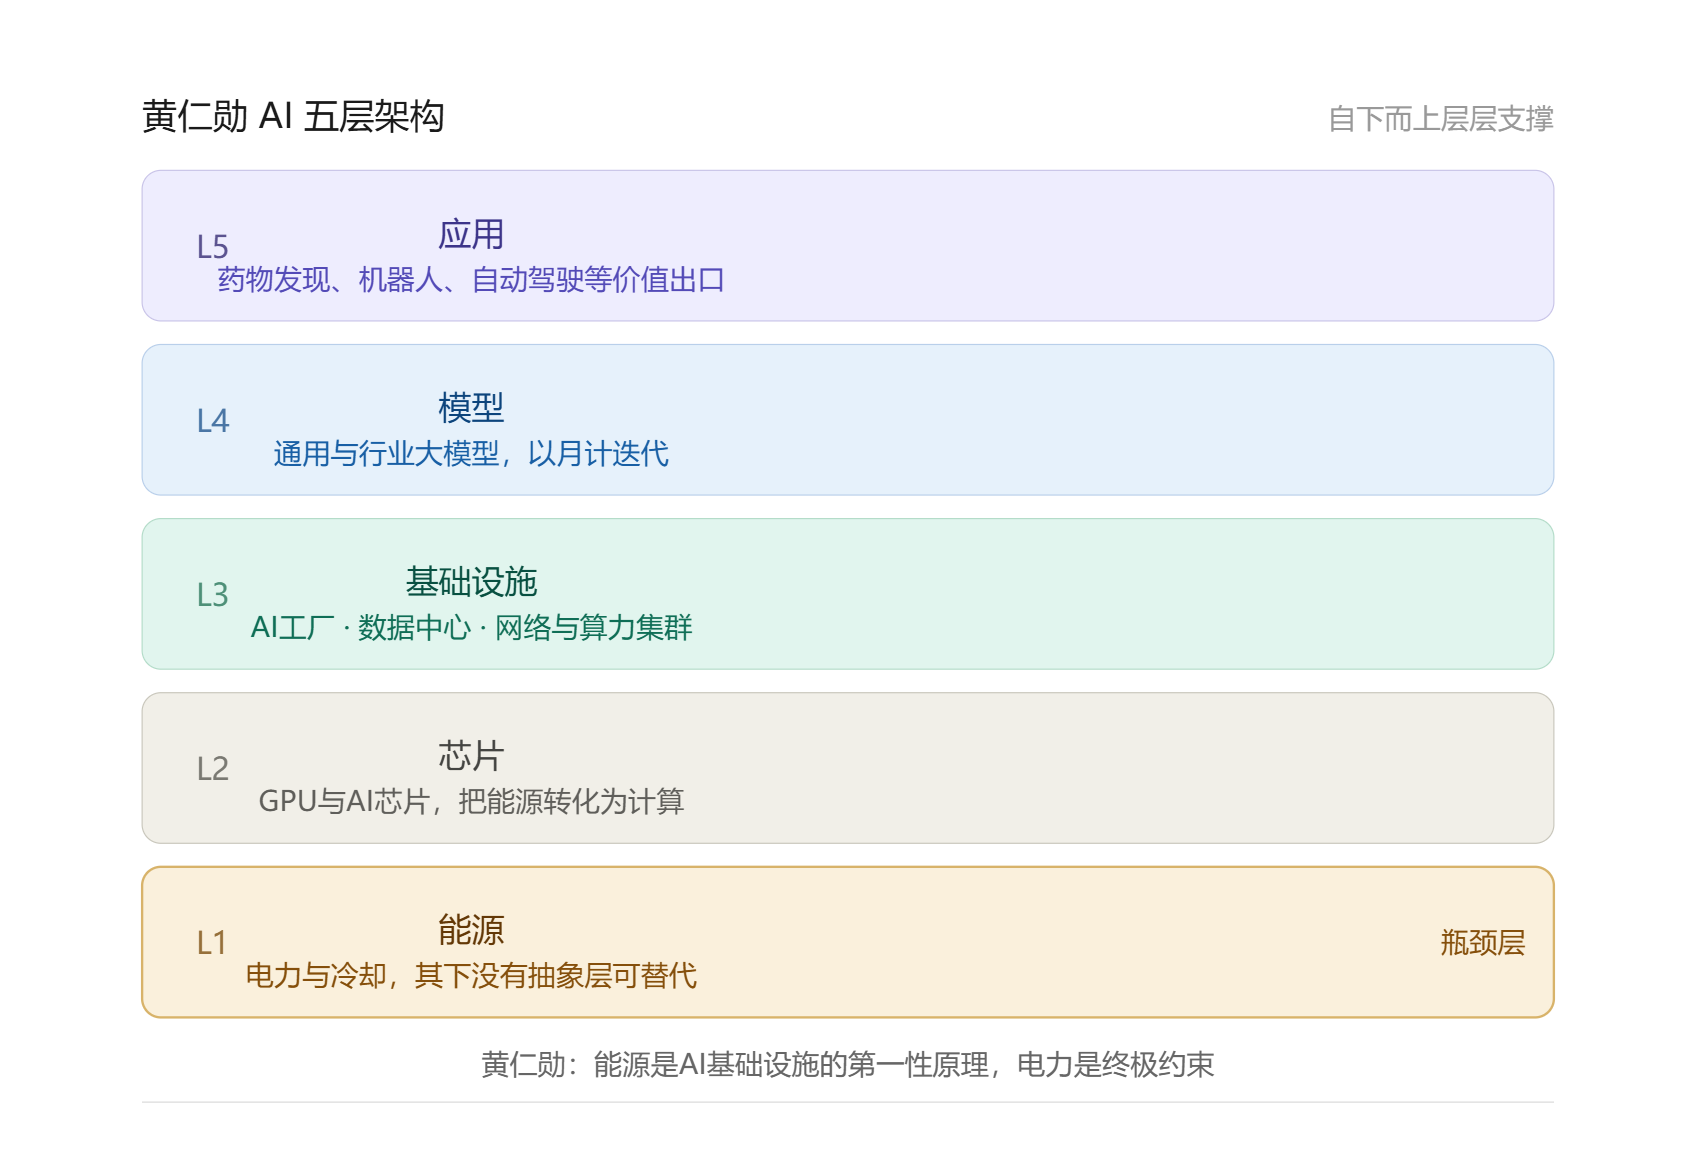Click the 瓶颈层 tag on the energy layer
The width and height of the screenshot is (1696, 1168).
1483,942
